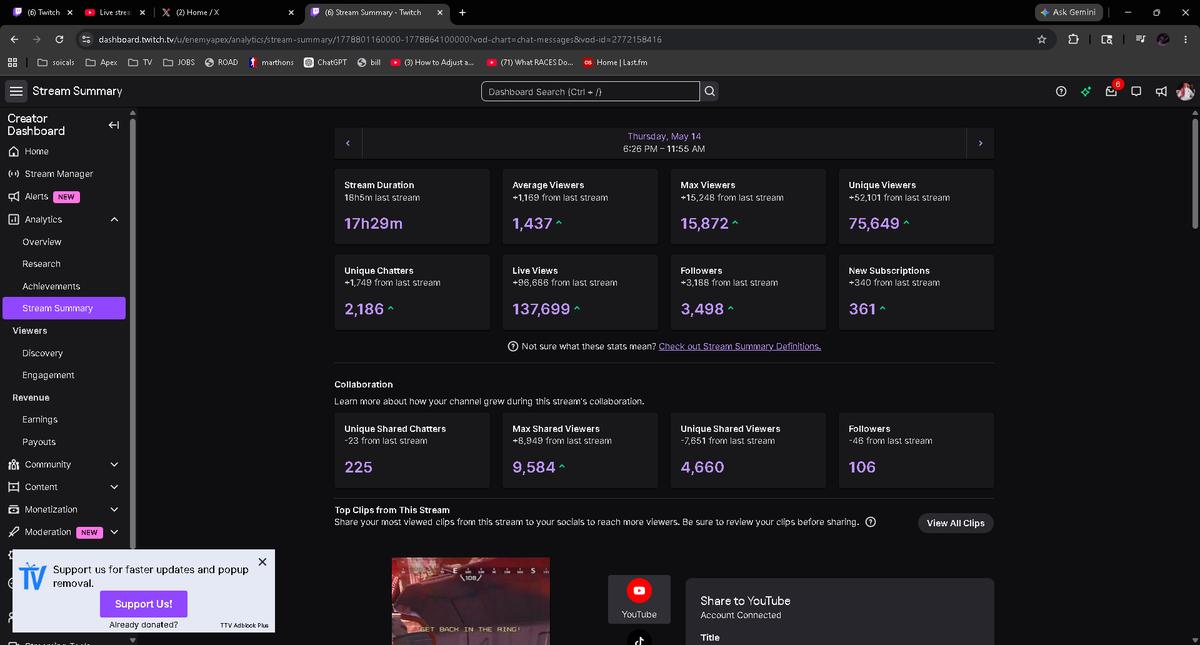
Task: Open Stream Summary Definitions link
Action: [740, 346]
